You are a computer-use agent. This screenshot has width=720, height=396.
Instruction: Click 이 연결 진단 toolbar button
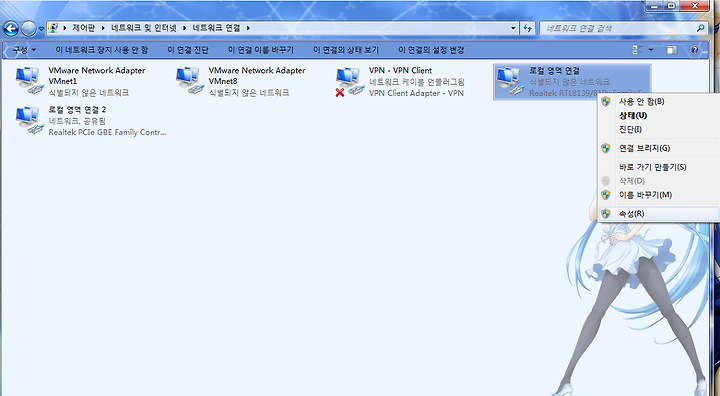pos(187,50)
